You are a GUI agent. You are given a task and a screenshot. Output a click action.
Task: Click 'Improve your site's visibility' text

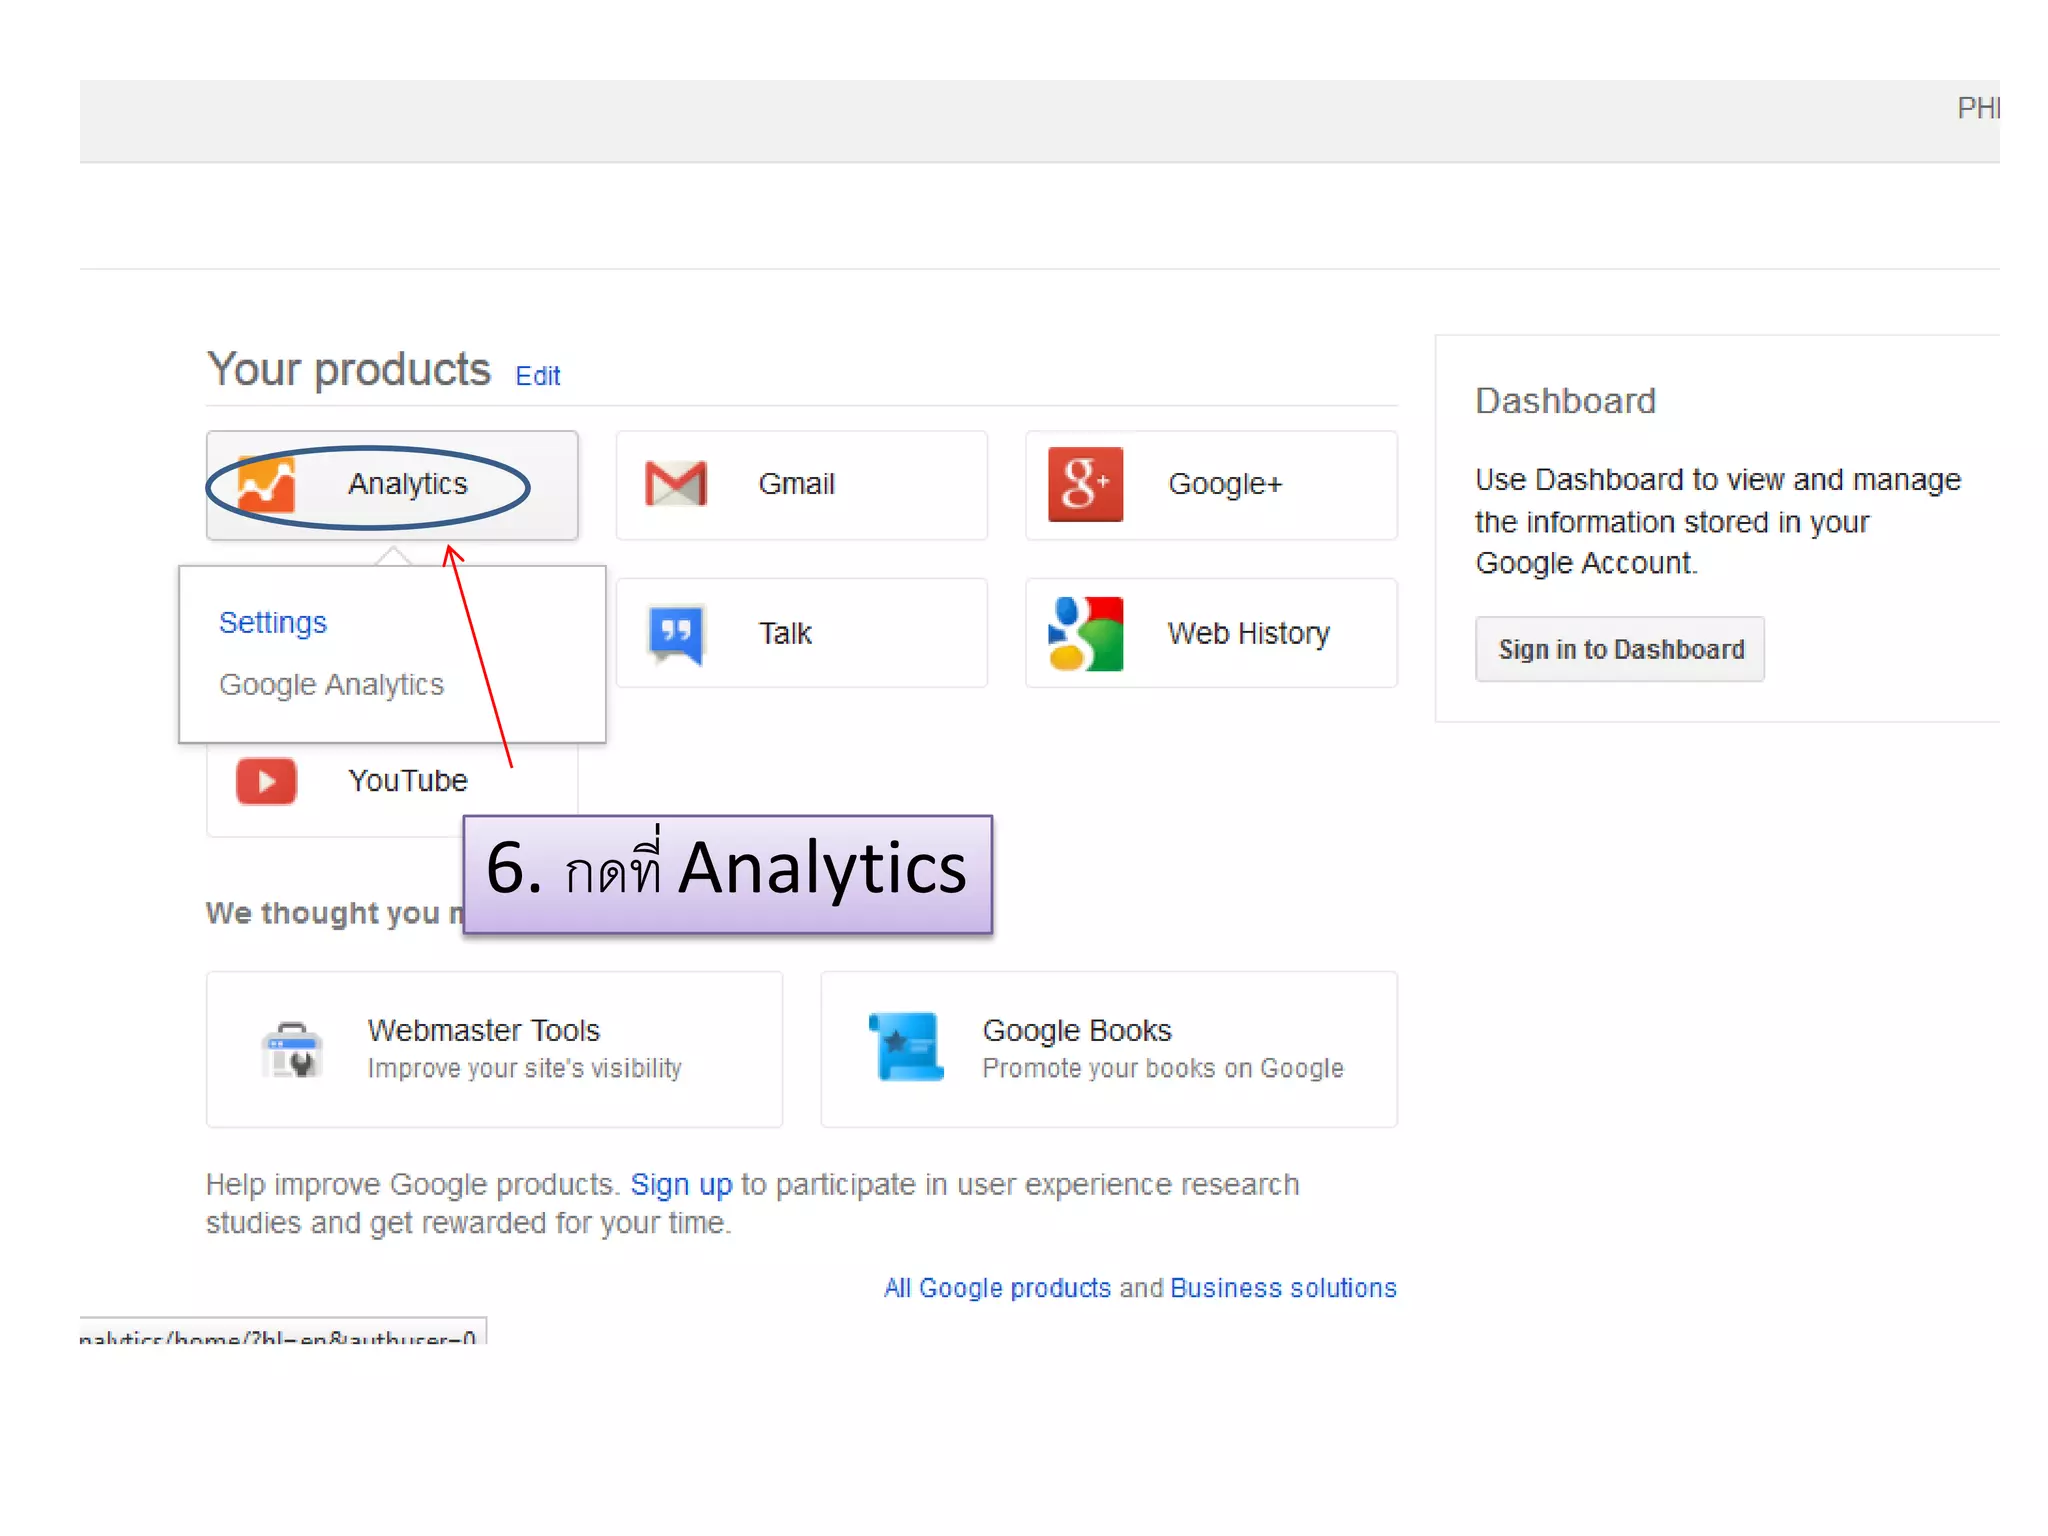click(524, 1069)
